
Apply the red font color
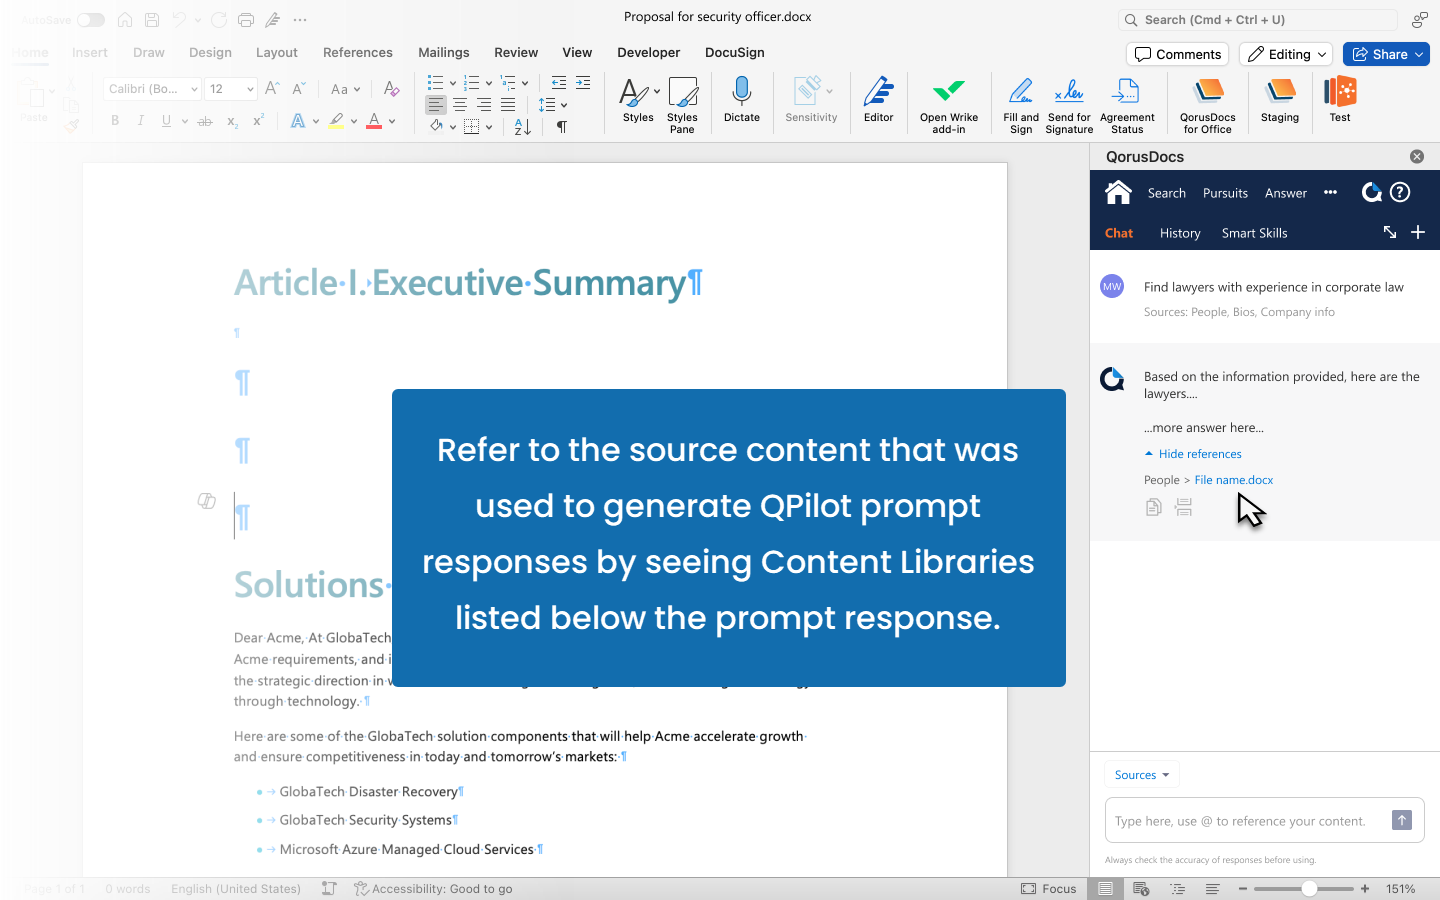coord(374,121)
